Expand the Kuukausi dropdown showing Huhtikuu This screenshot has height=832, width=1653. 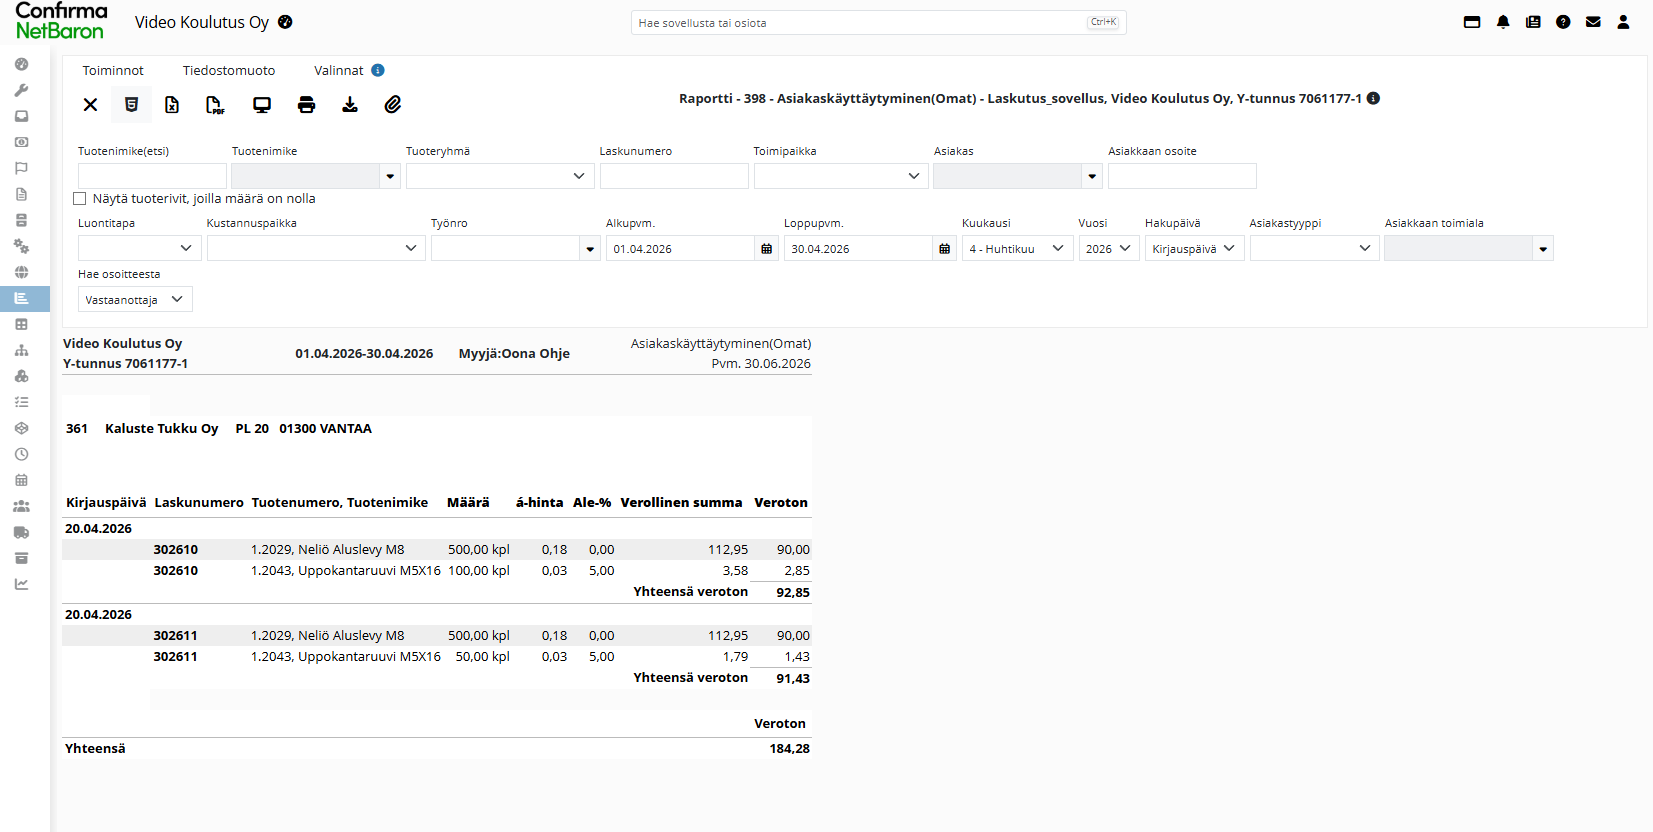point(1017,248)
